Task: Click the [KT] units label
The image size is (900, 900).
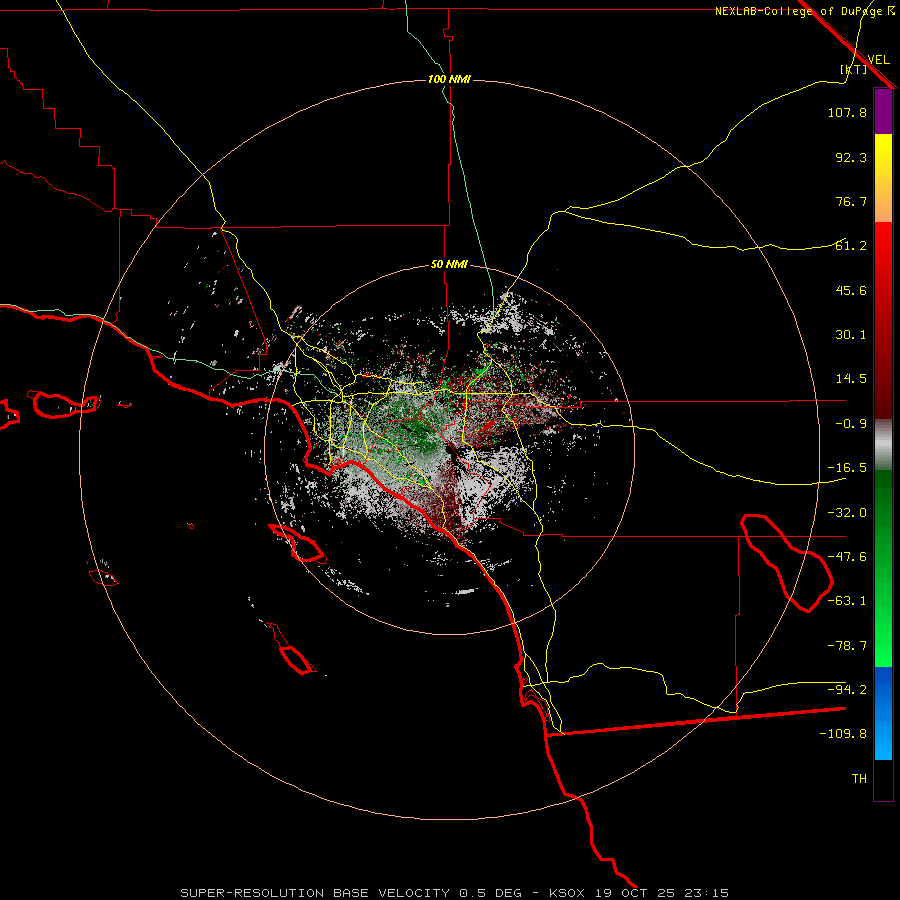Action: pyautogui.click(x=854, y=69)
